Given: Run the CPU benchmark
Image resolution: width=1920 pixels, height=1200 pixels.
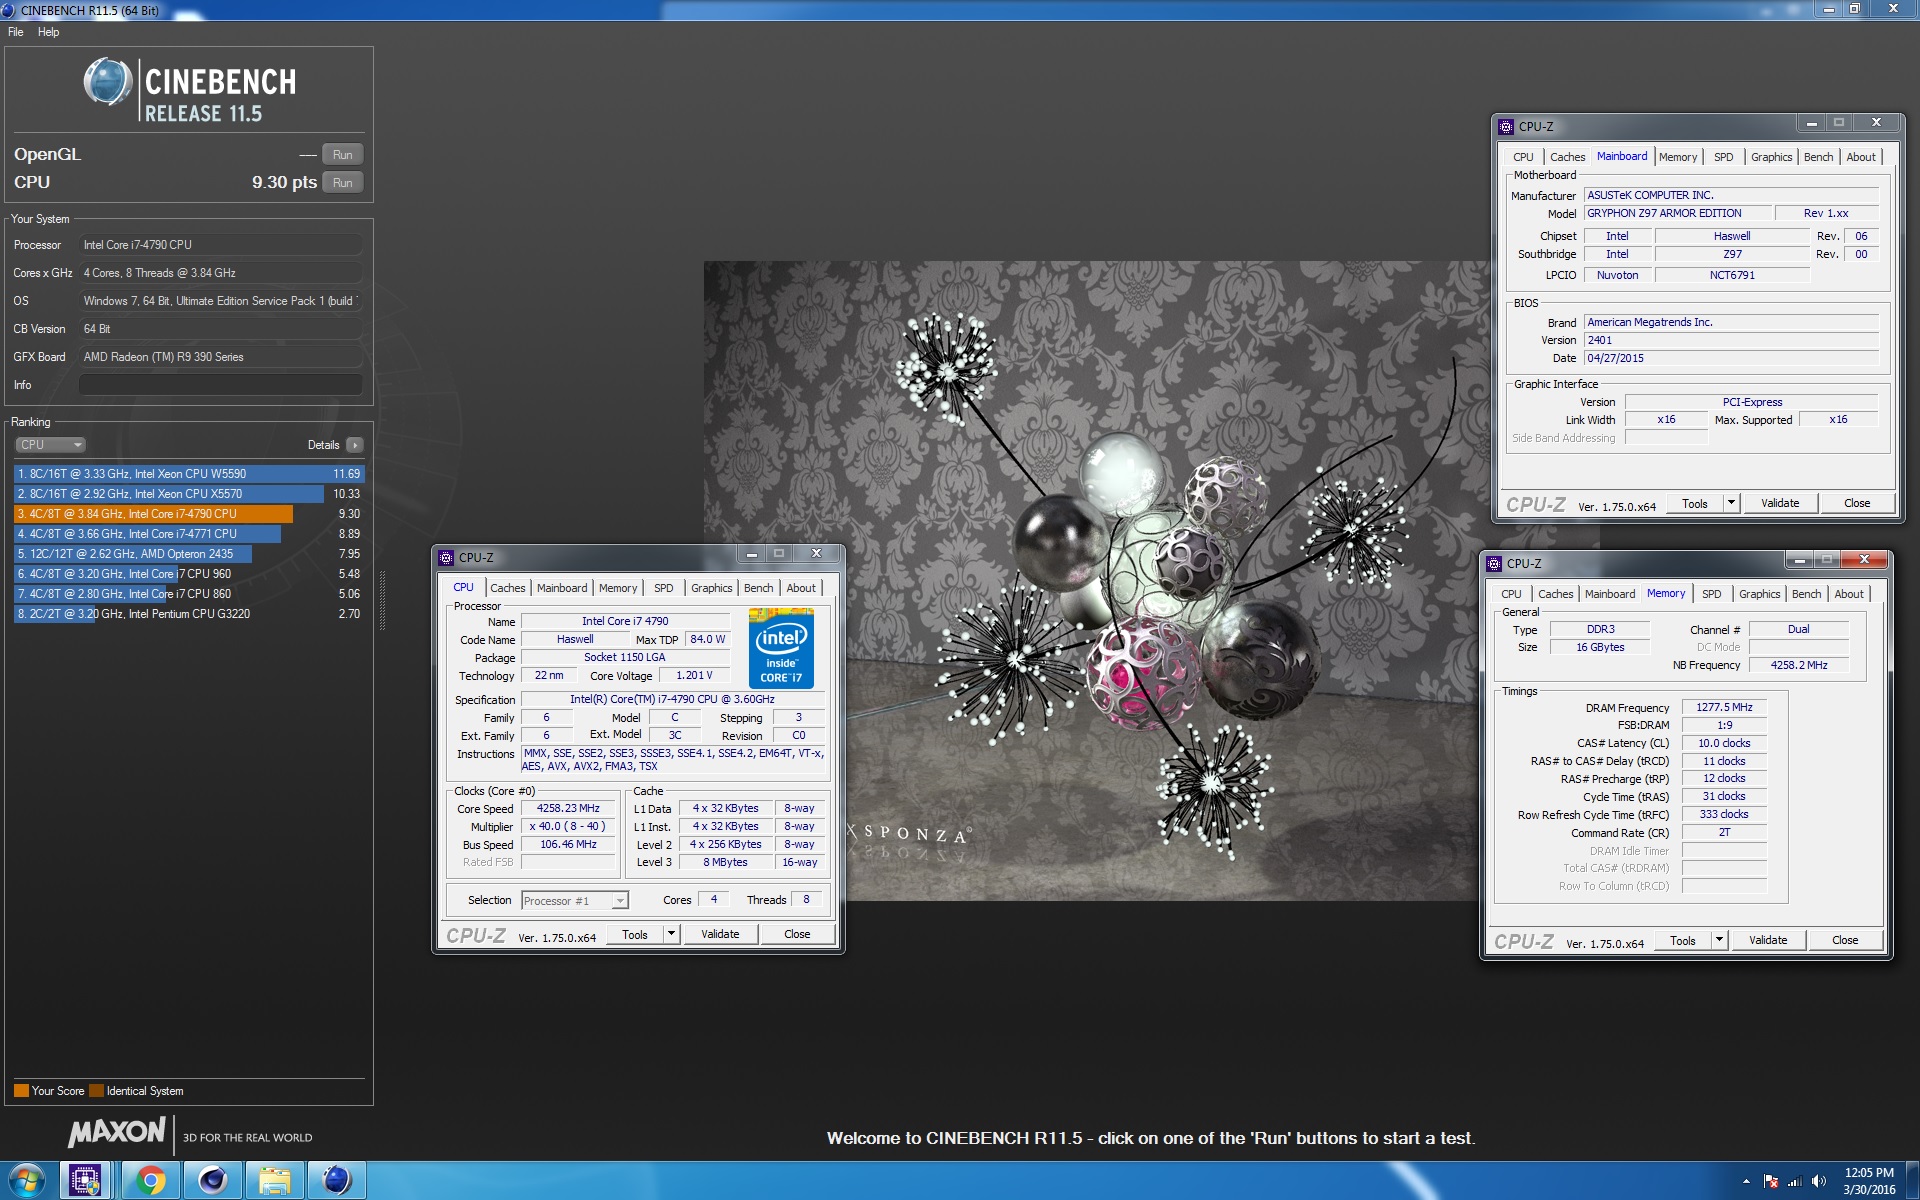Looking at the screenshot, I should (x=343, y=183).
